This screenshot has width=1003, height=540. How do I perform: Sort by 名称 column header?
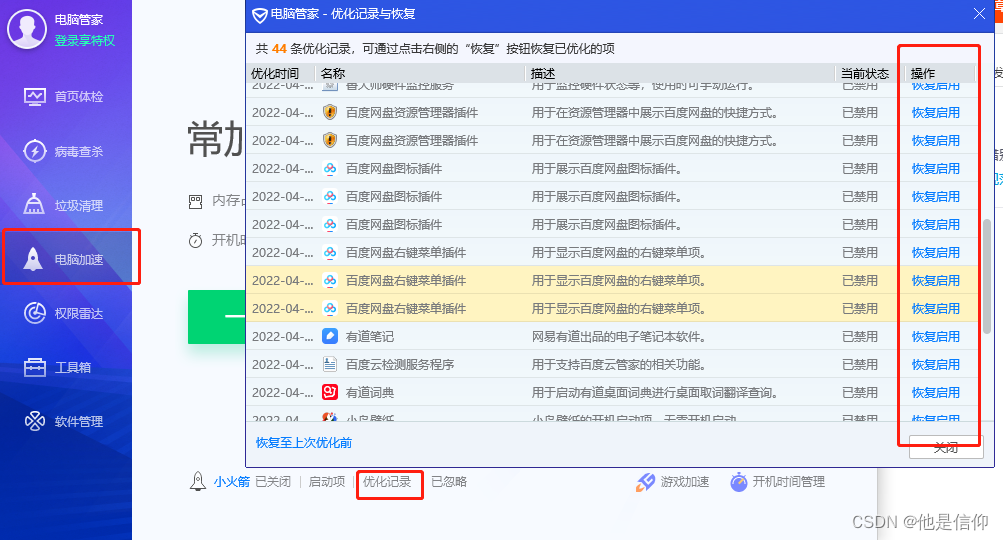(420, 74)
